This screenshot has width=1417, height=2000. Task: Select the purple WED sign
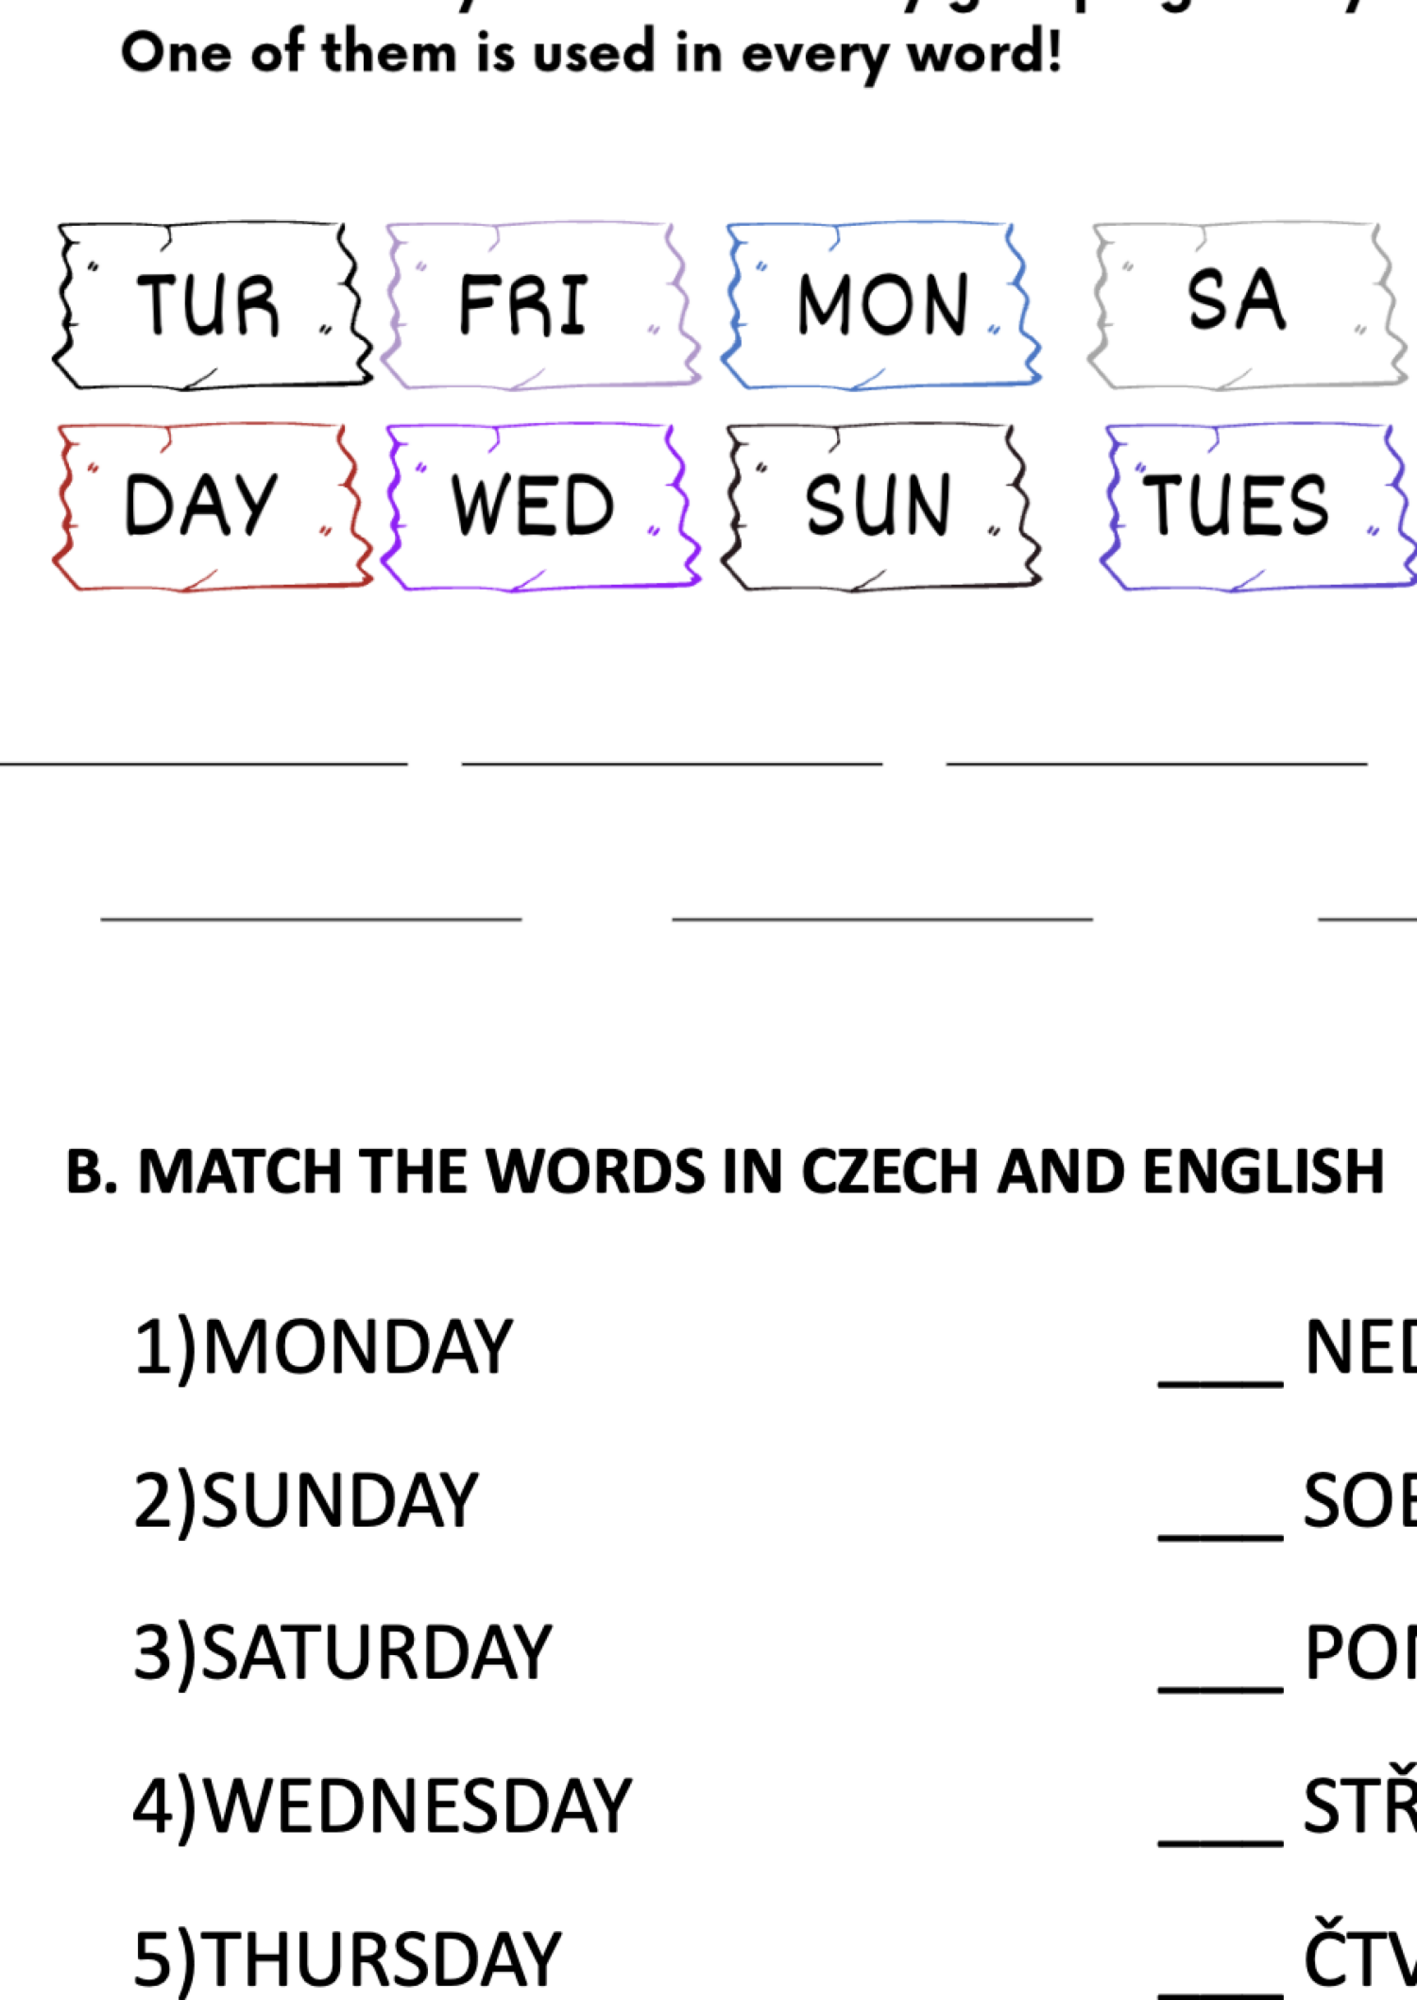click(x=540, y=507)
